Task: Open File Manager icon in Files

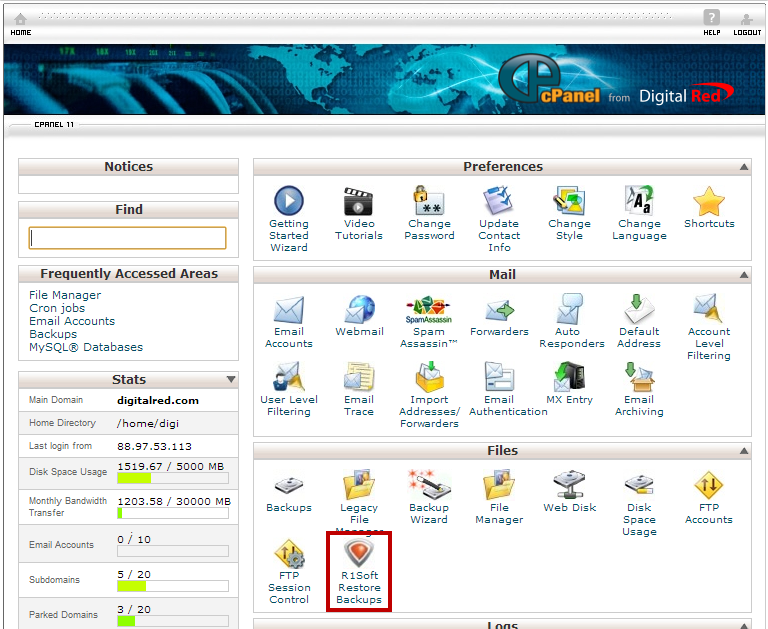Action: (x=499, y=484)
